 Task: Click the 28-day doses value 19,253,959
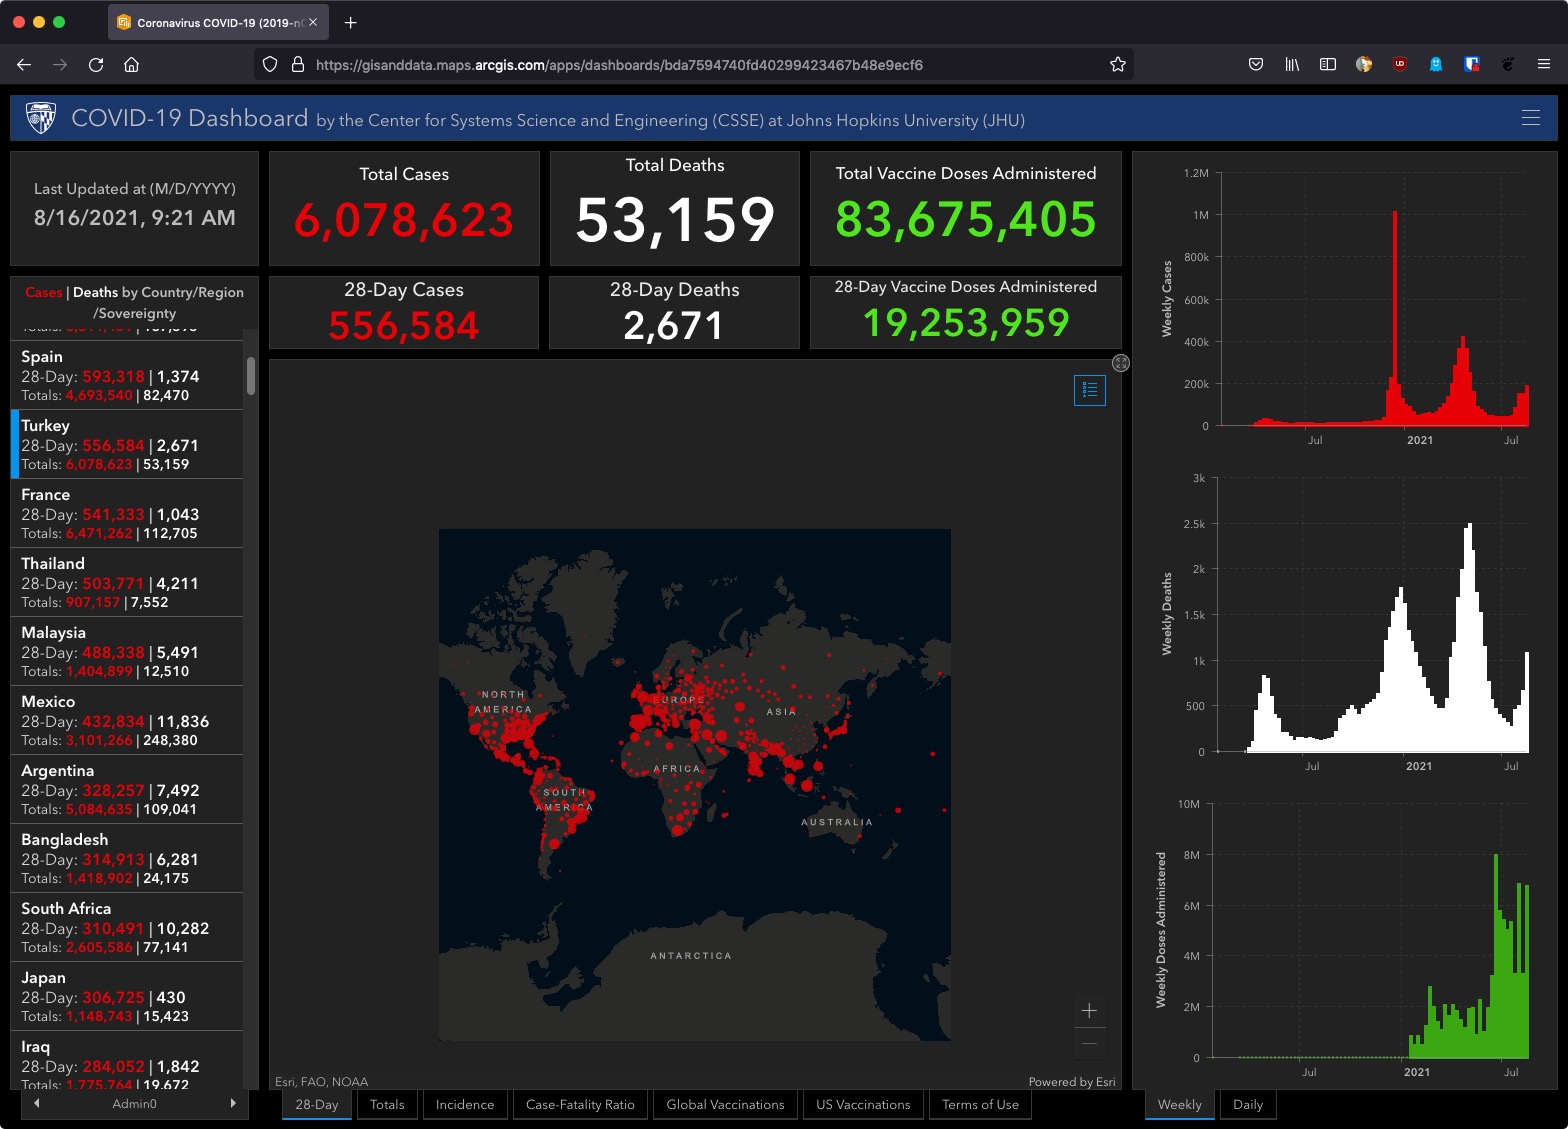[966, 323]
